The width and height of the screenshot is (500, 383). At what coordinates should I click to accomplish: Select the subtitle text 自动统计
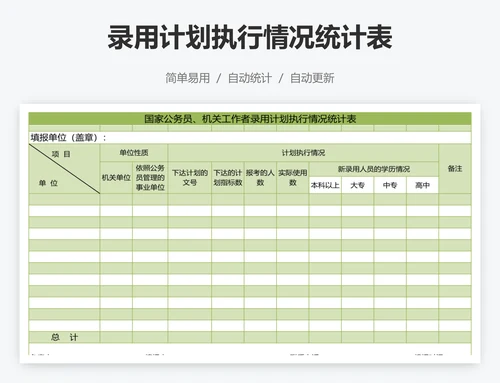(x=250, y=78)
